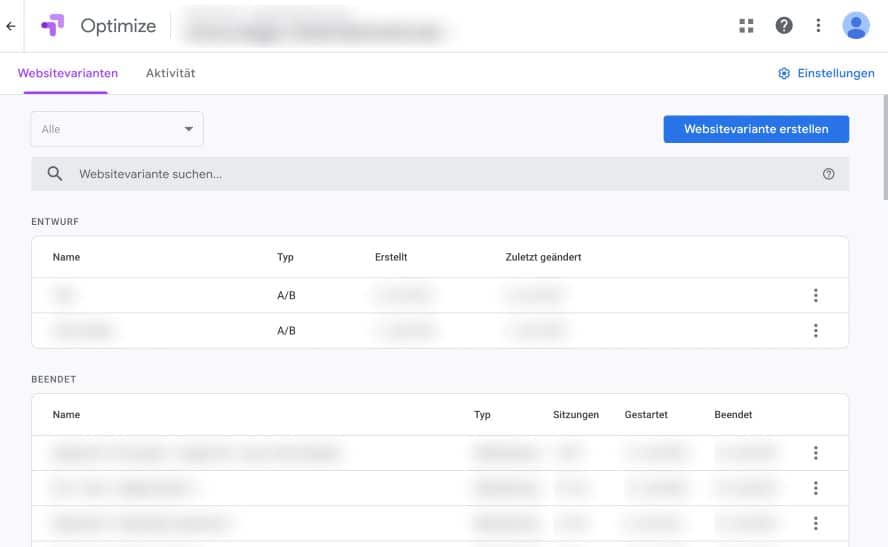Open options for third Beendet row
The image size is (888, 547).
[816, 523]
